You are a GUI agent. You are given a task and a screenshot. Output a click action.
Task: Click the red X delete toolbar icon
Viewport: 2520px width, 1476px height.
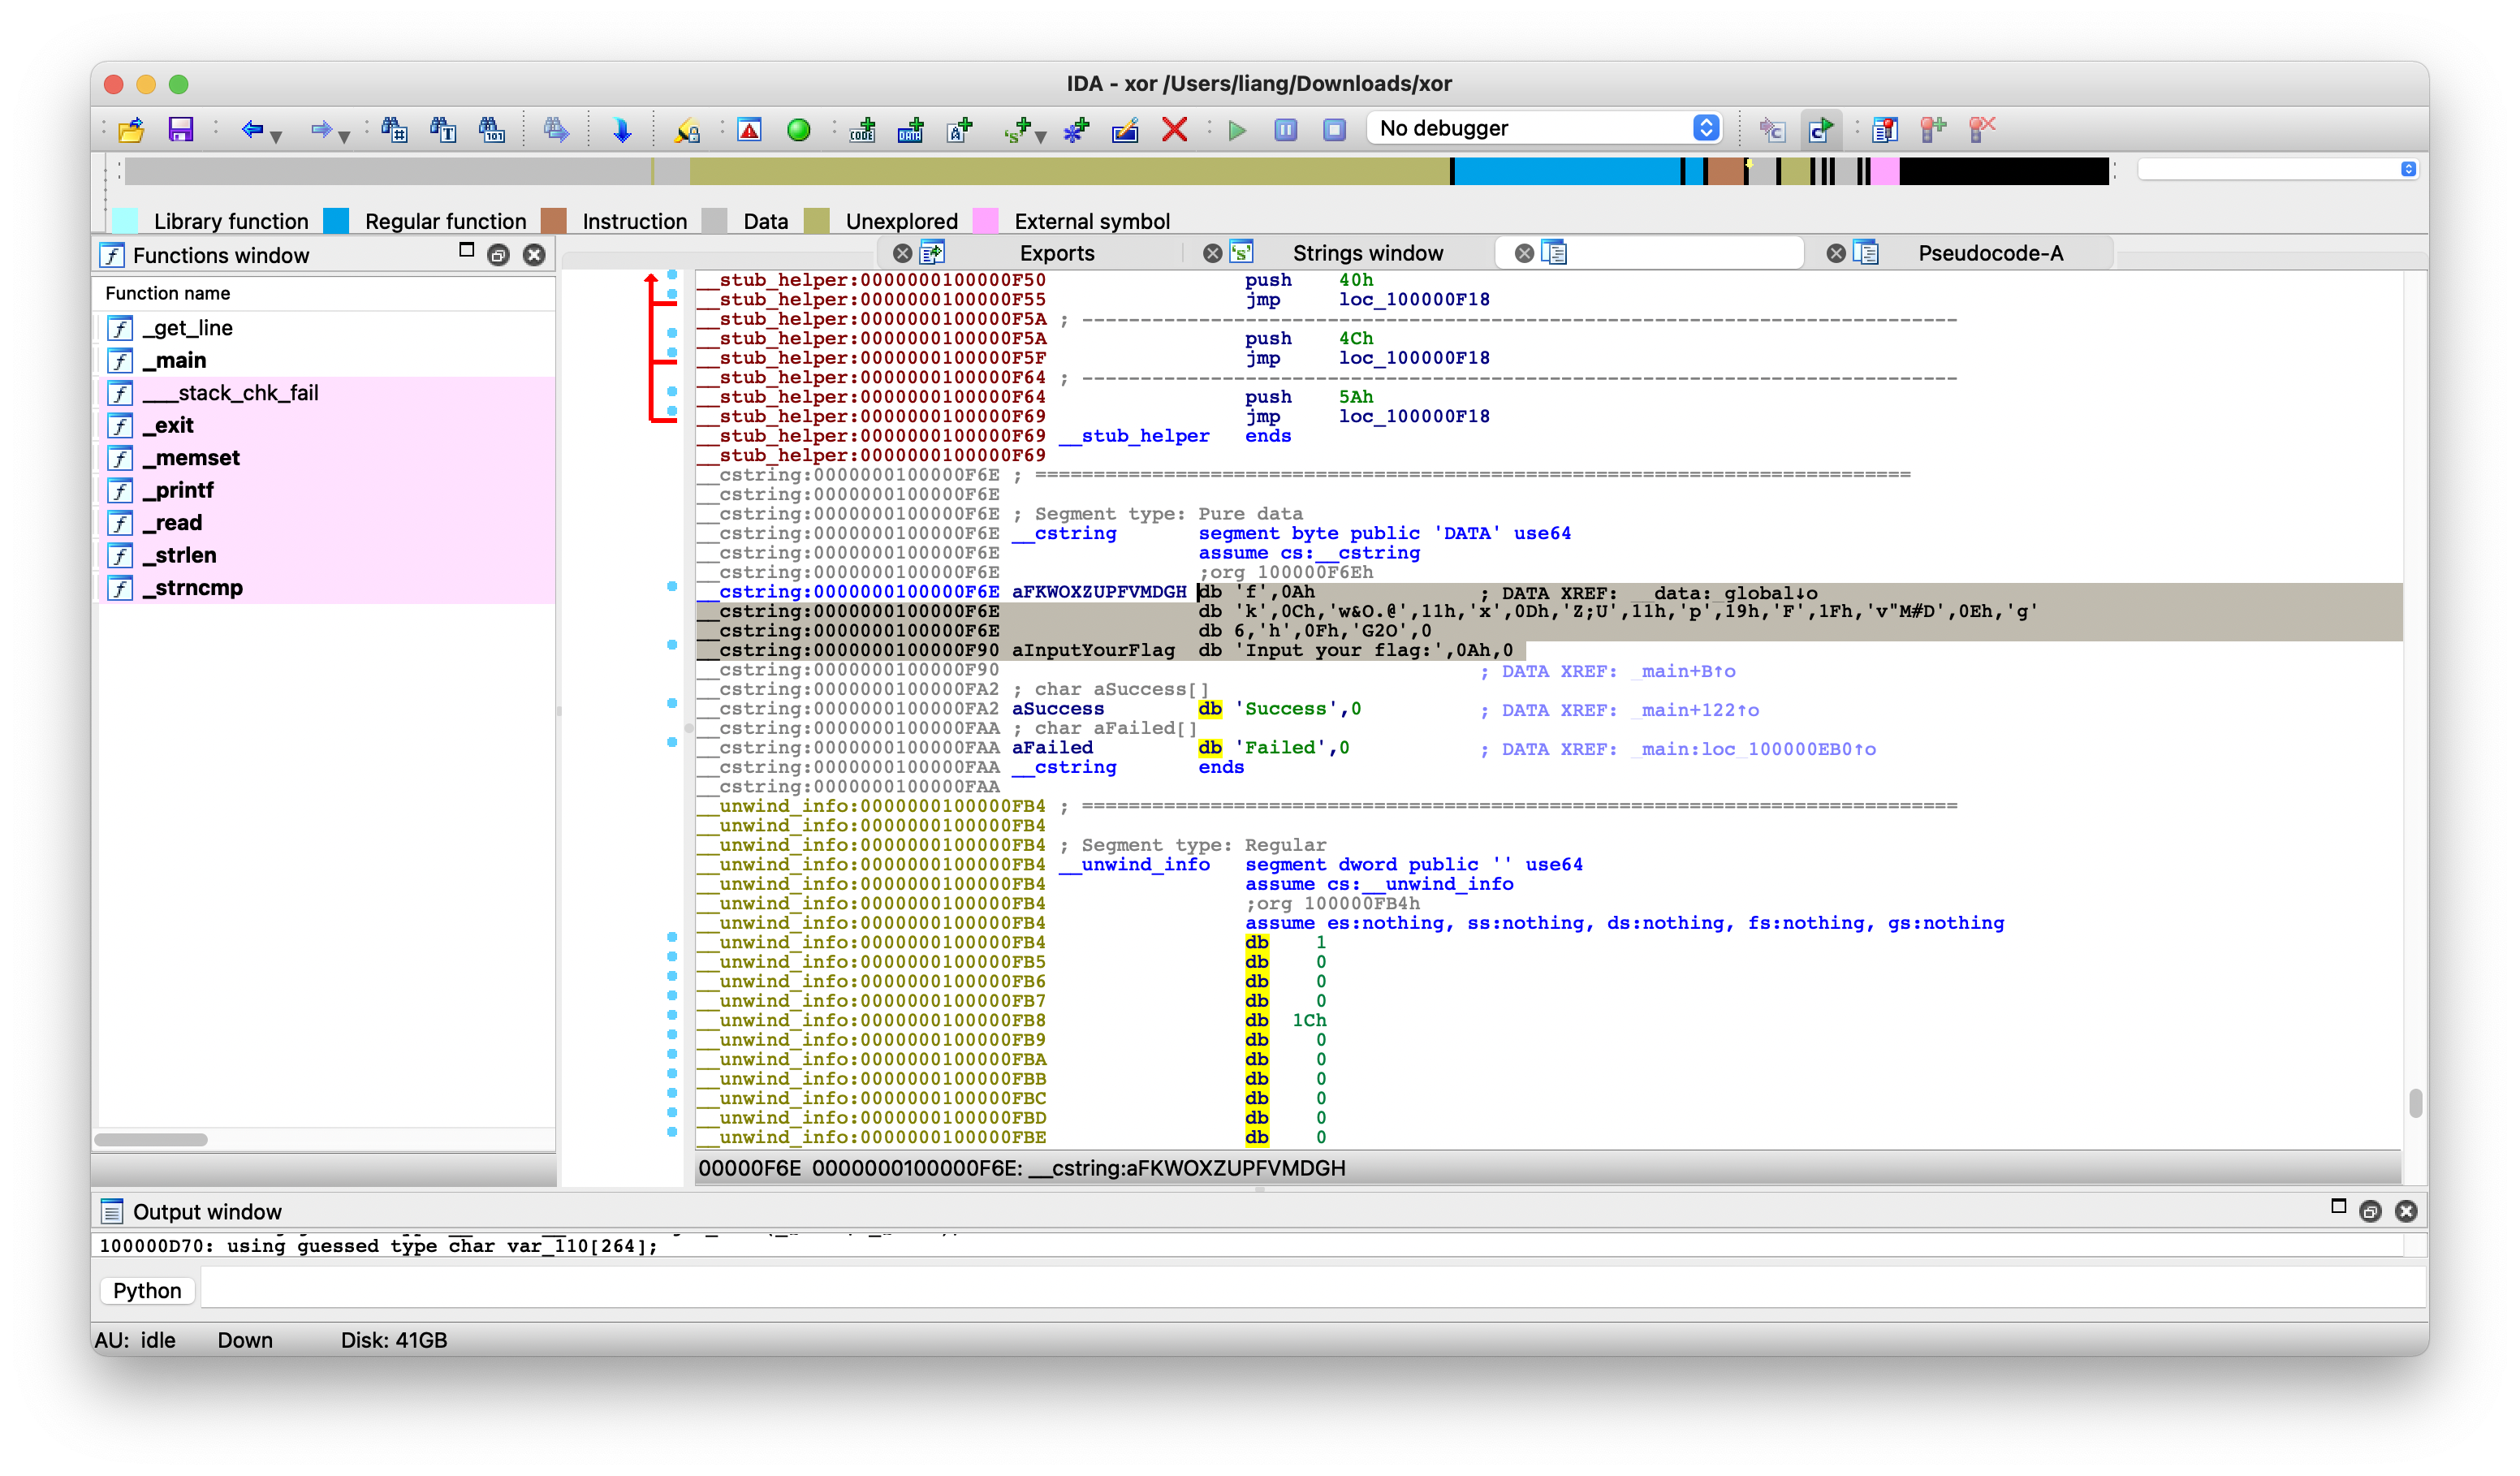point(1174,130)
